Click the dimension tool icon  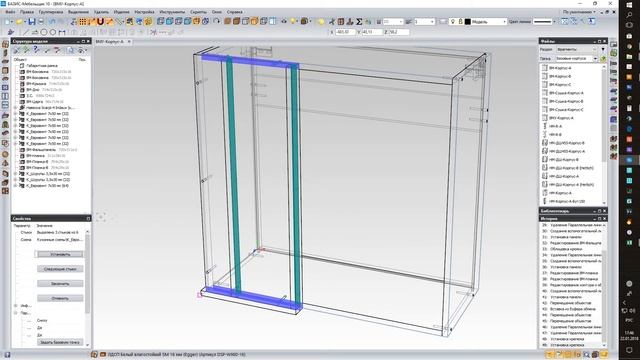pos(62,32)
